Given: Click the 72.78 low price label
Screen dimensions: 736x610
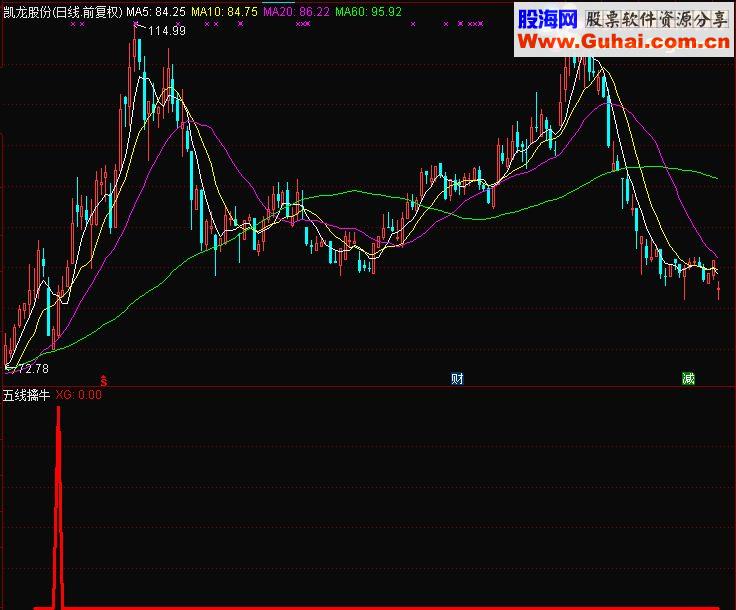Looking at the screenshot, I should click(32, 369).
